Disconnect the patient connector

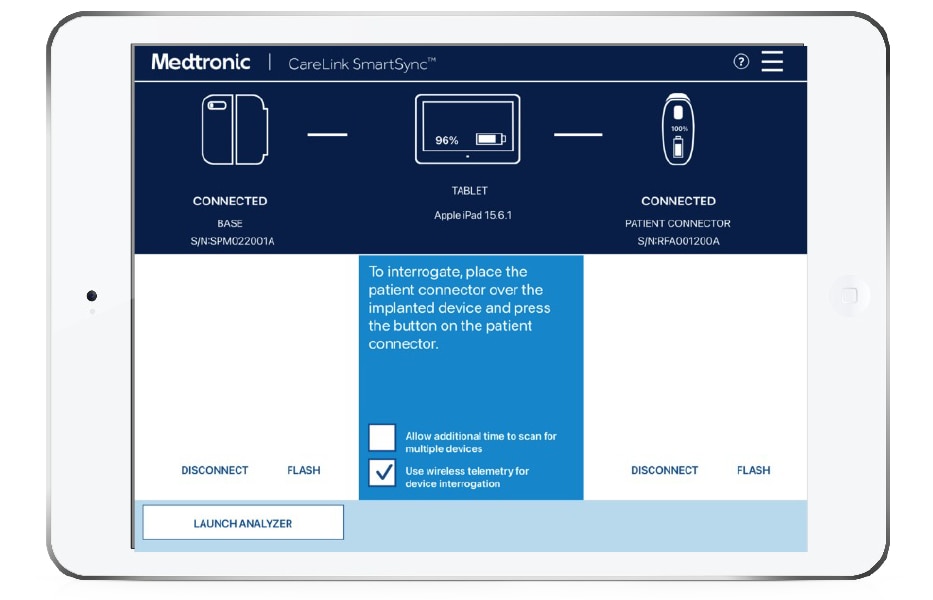pos(663,469)
